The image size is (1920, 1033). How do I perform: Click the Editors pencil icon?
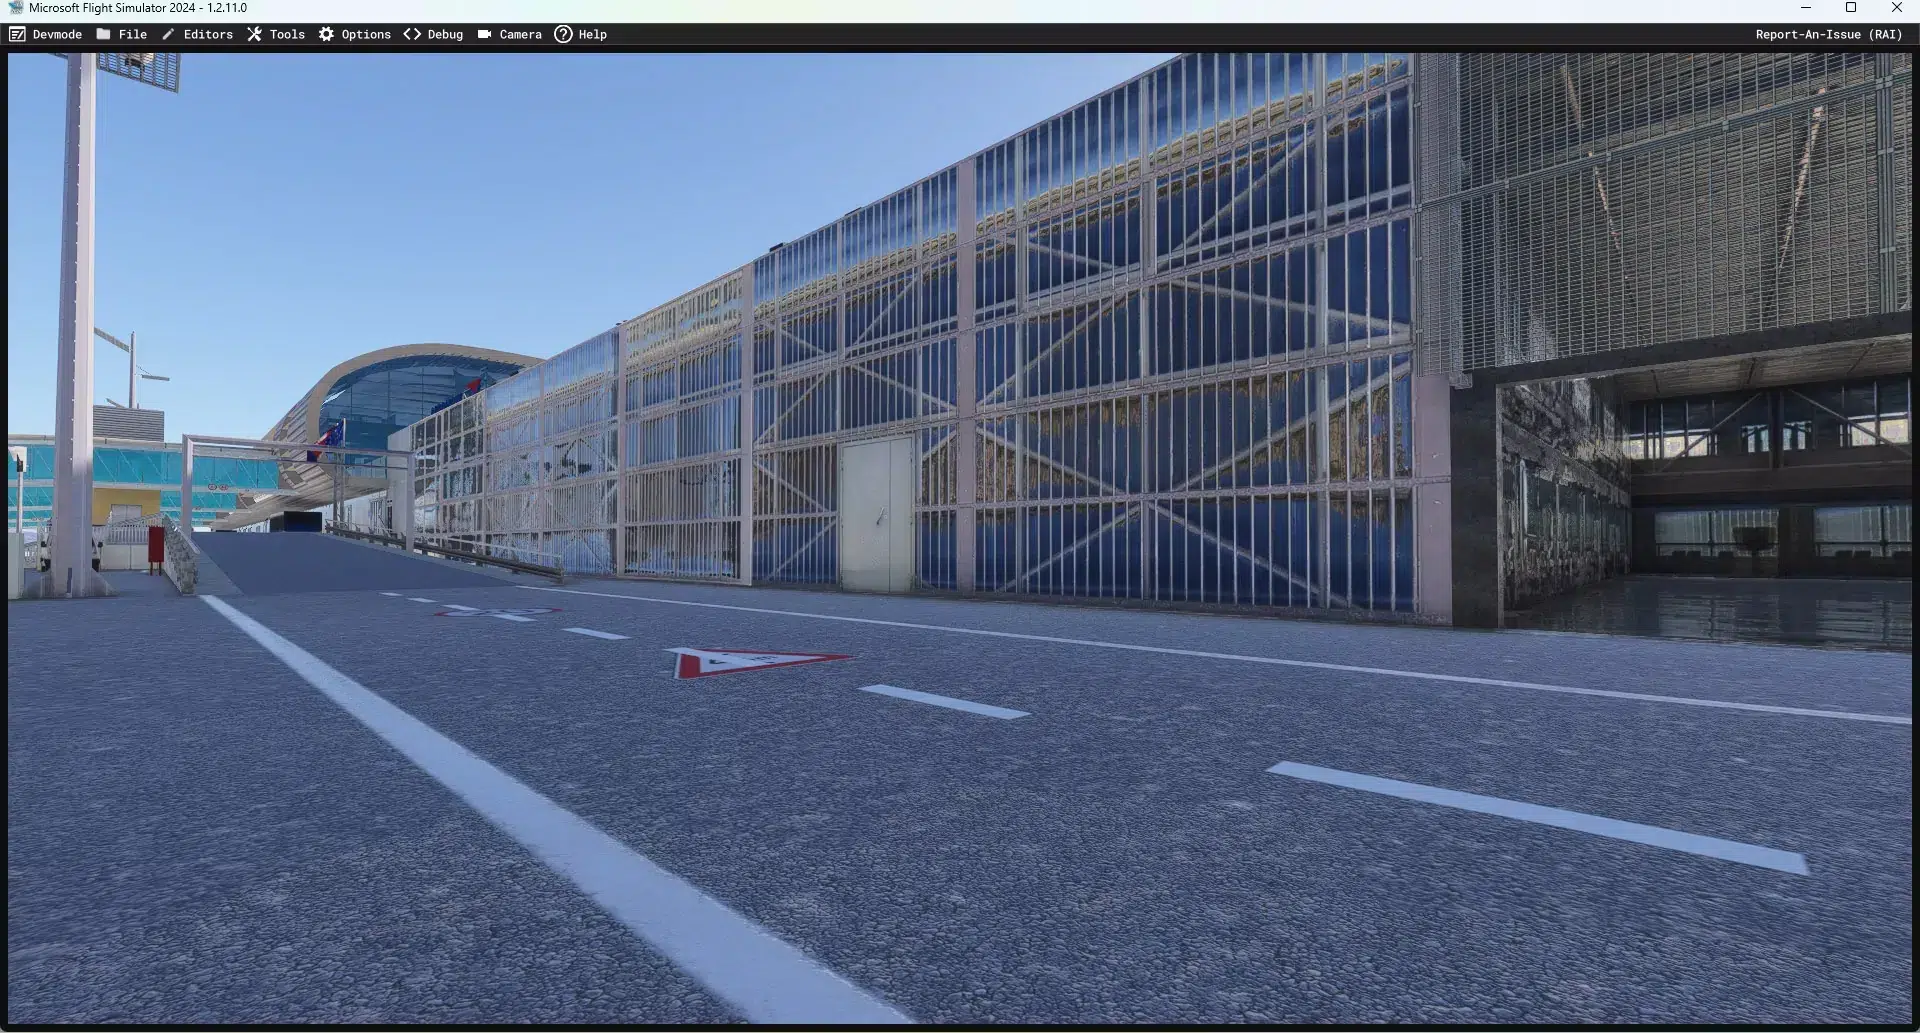168,34
